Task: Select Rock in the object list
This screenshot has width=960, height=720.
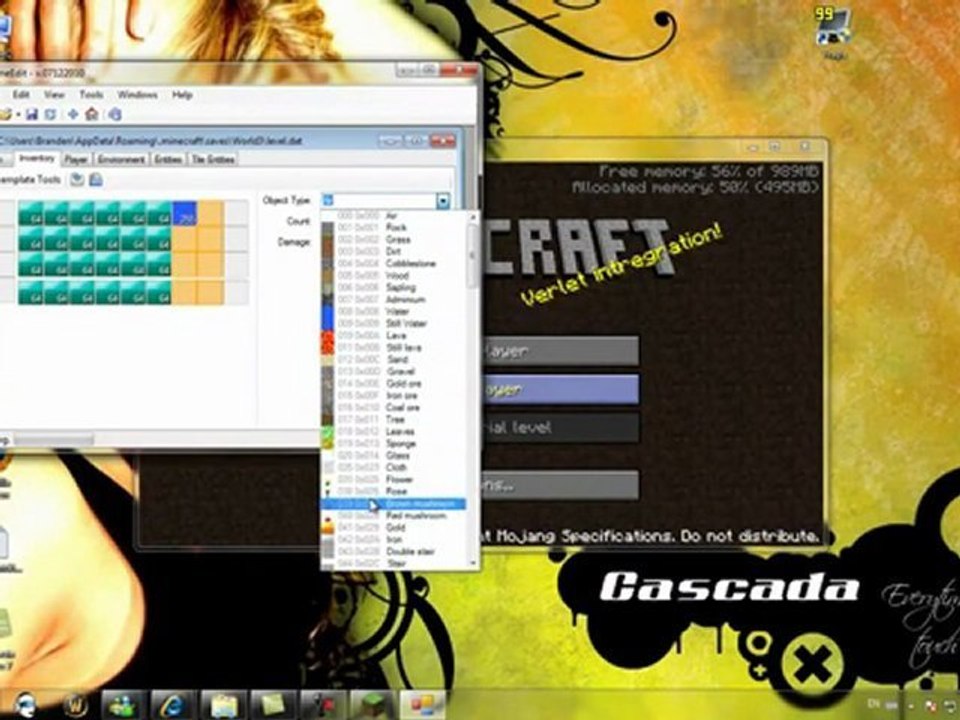Action: 394,227
